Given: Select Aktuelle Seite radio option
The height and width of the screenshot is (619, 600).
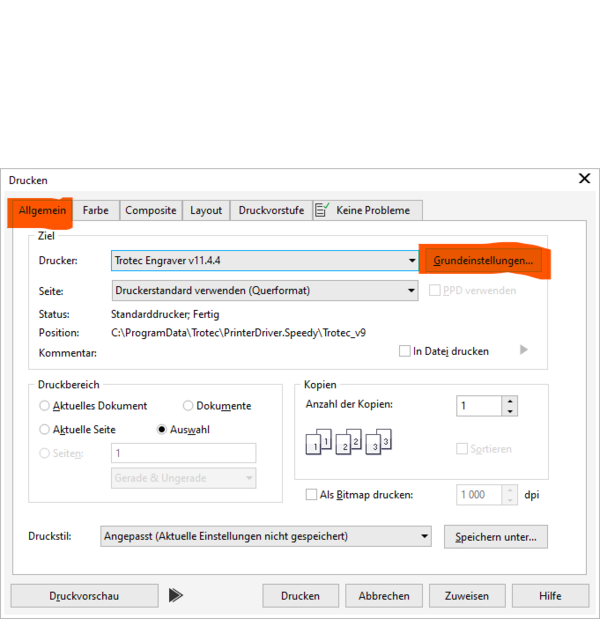Looking at the screenshot, I should [45, 429].
